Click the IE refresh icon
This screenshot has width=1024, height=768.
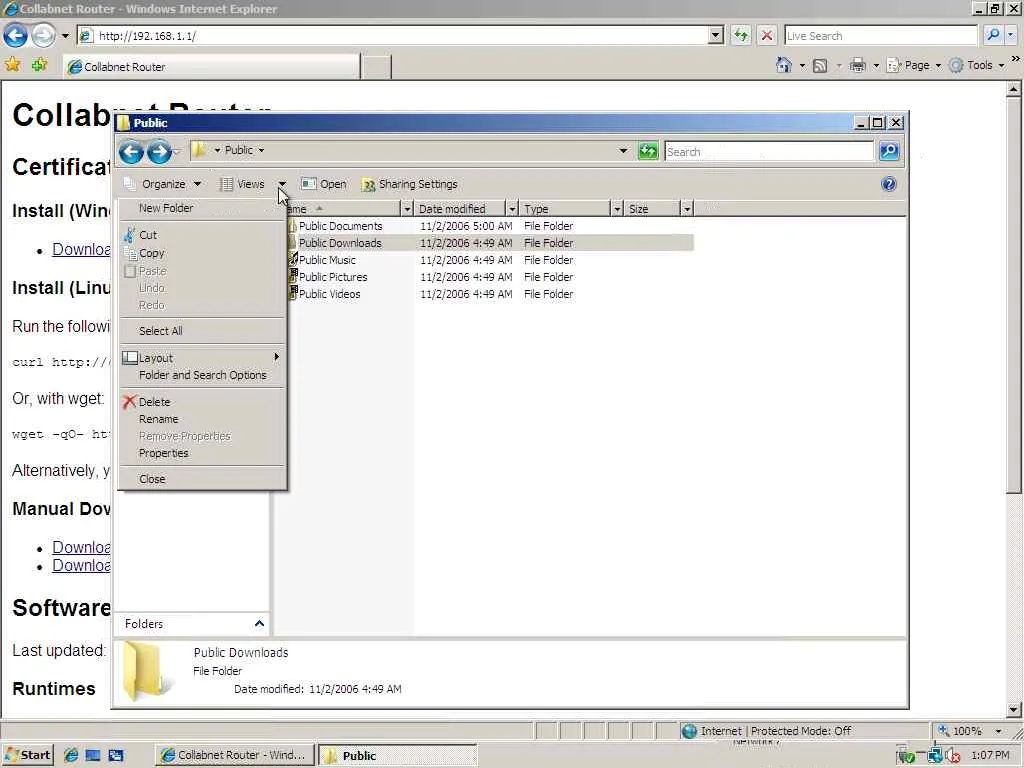741,35
